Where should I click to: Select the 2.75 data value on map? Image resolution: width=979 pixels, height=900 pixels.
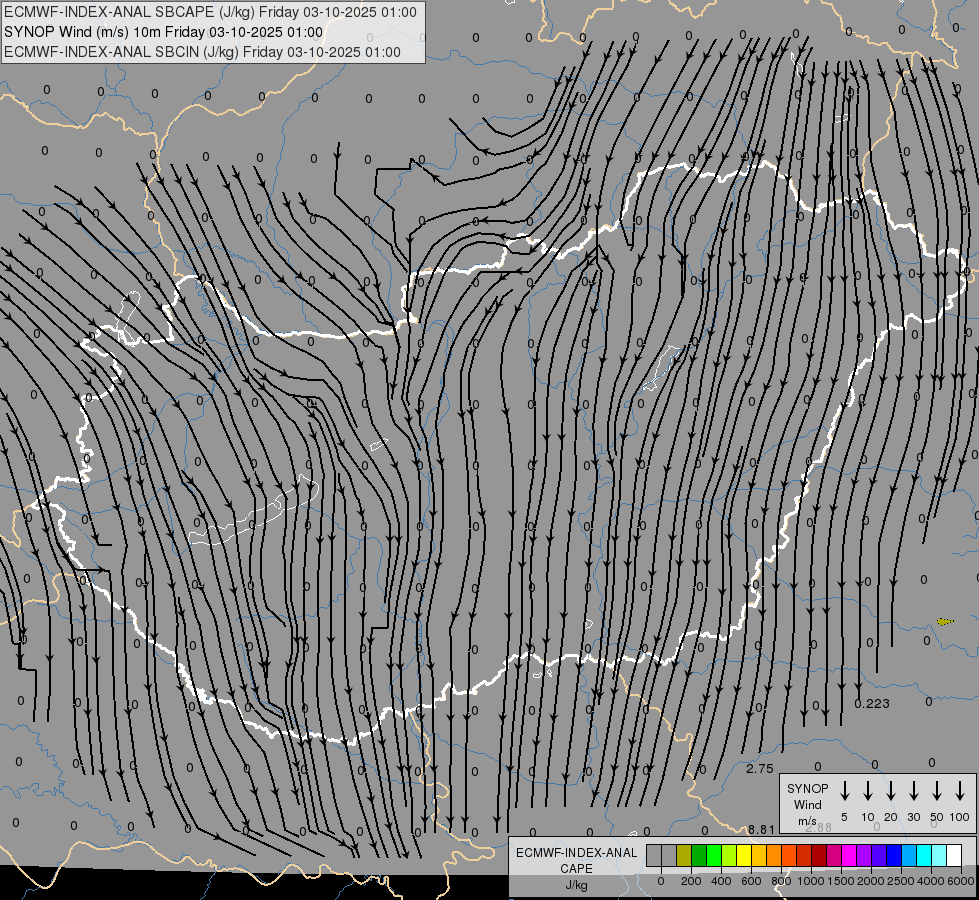coord(760,768)
